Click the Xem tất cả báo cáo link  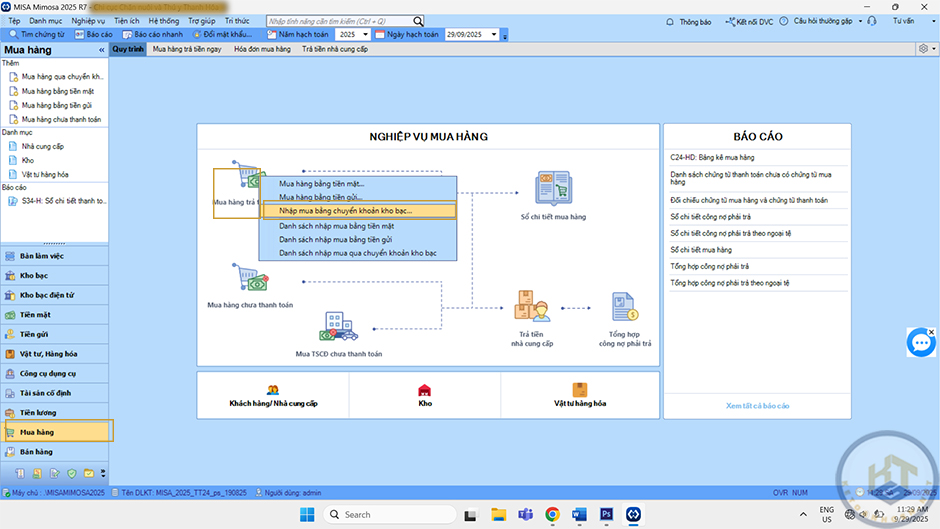point(757,406)
